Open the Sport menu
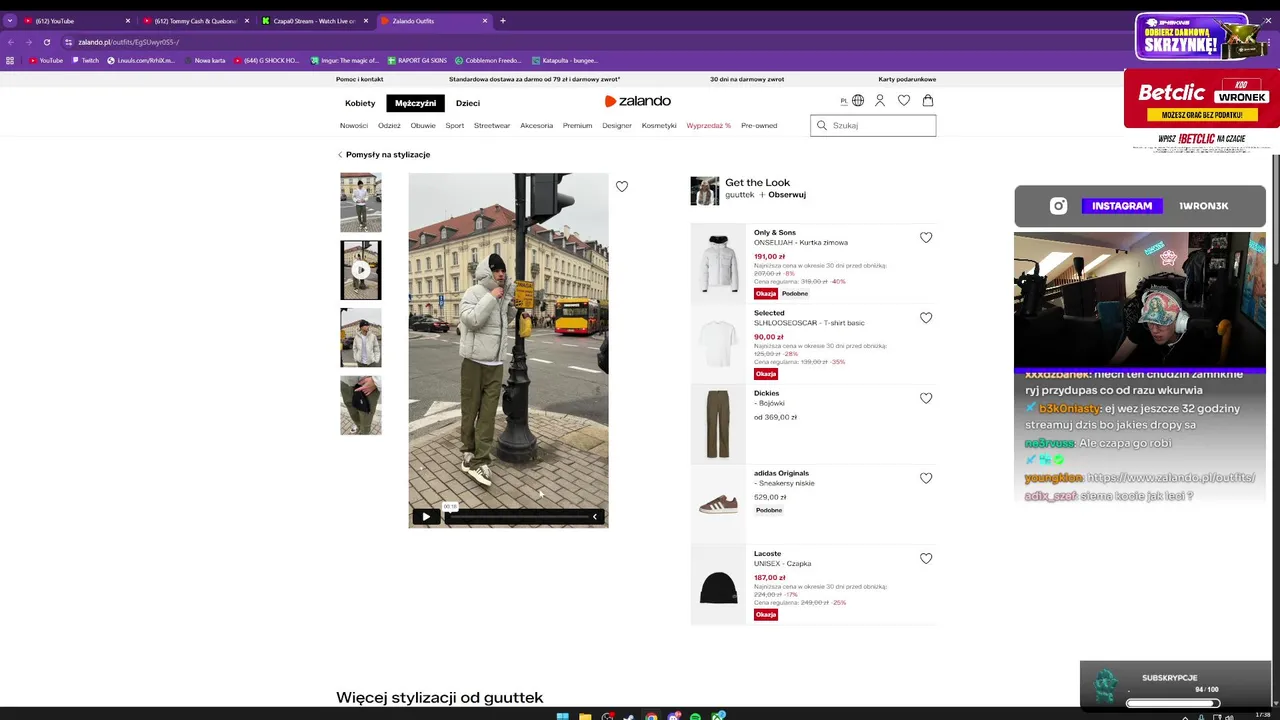The width and height of the screenshot is (1280, 720). pyautogui.click(x=455, y=126)
